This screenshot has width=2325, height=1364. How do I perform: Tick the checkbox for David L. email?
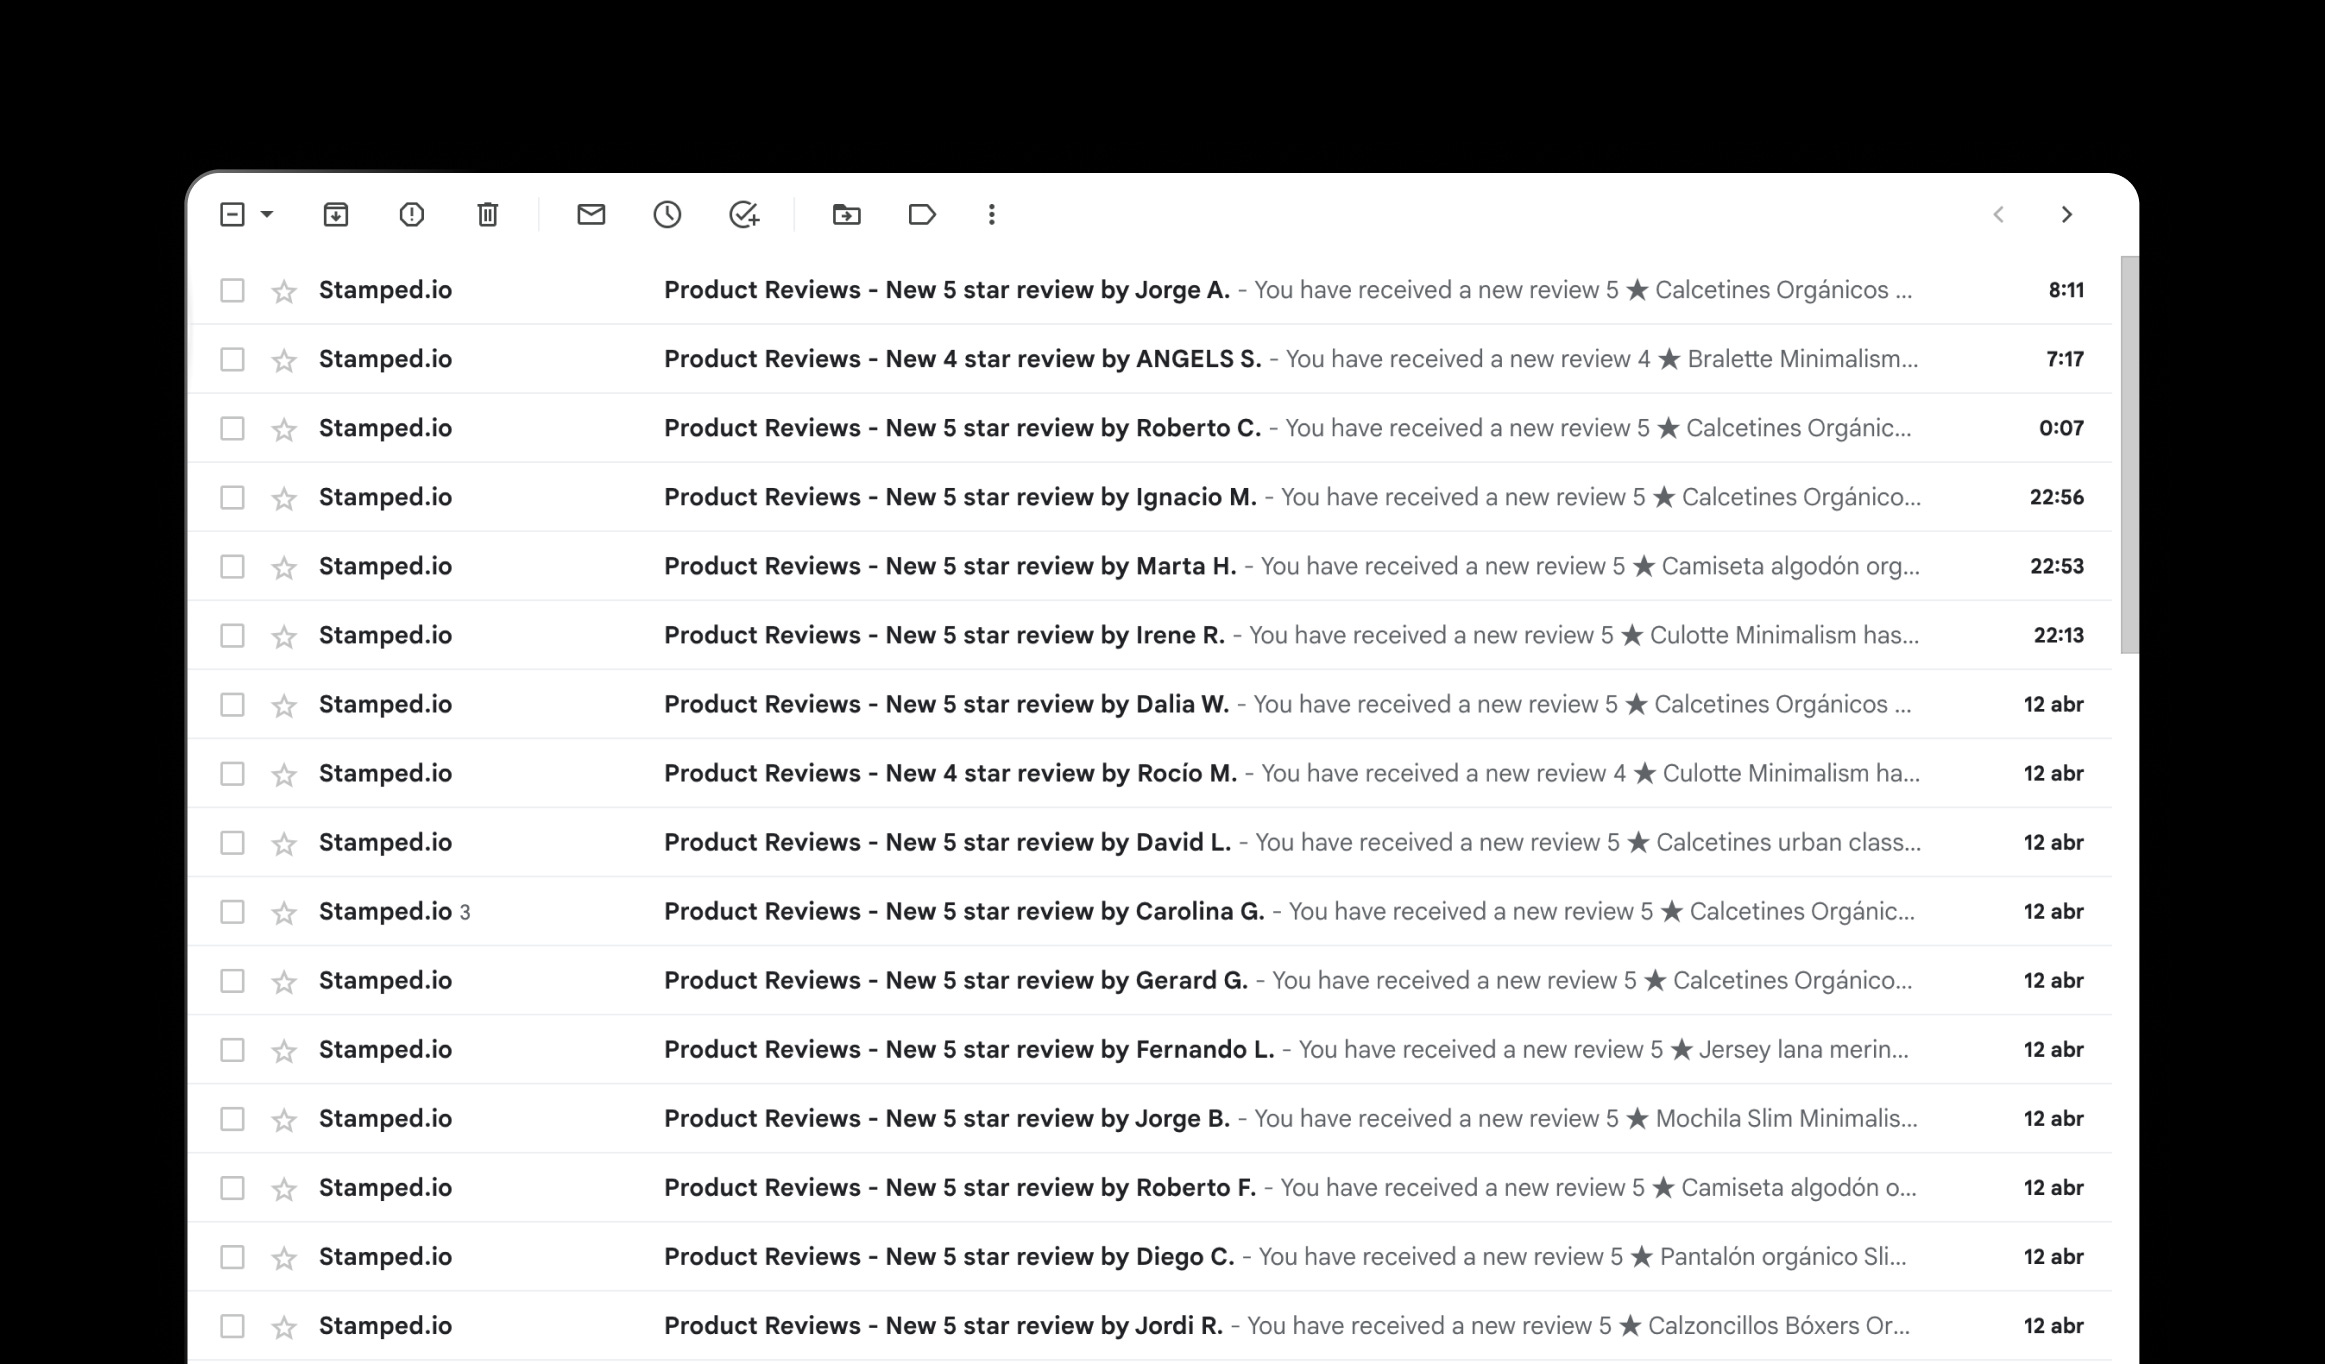tap(232, 842)
